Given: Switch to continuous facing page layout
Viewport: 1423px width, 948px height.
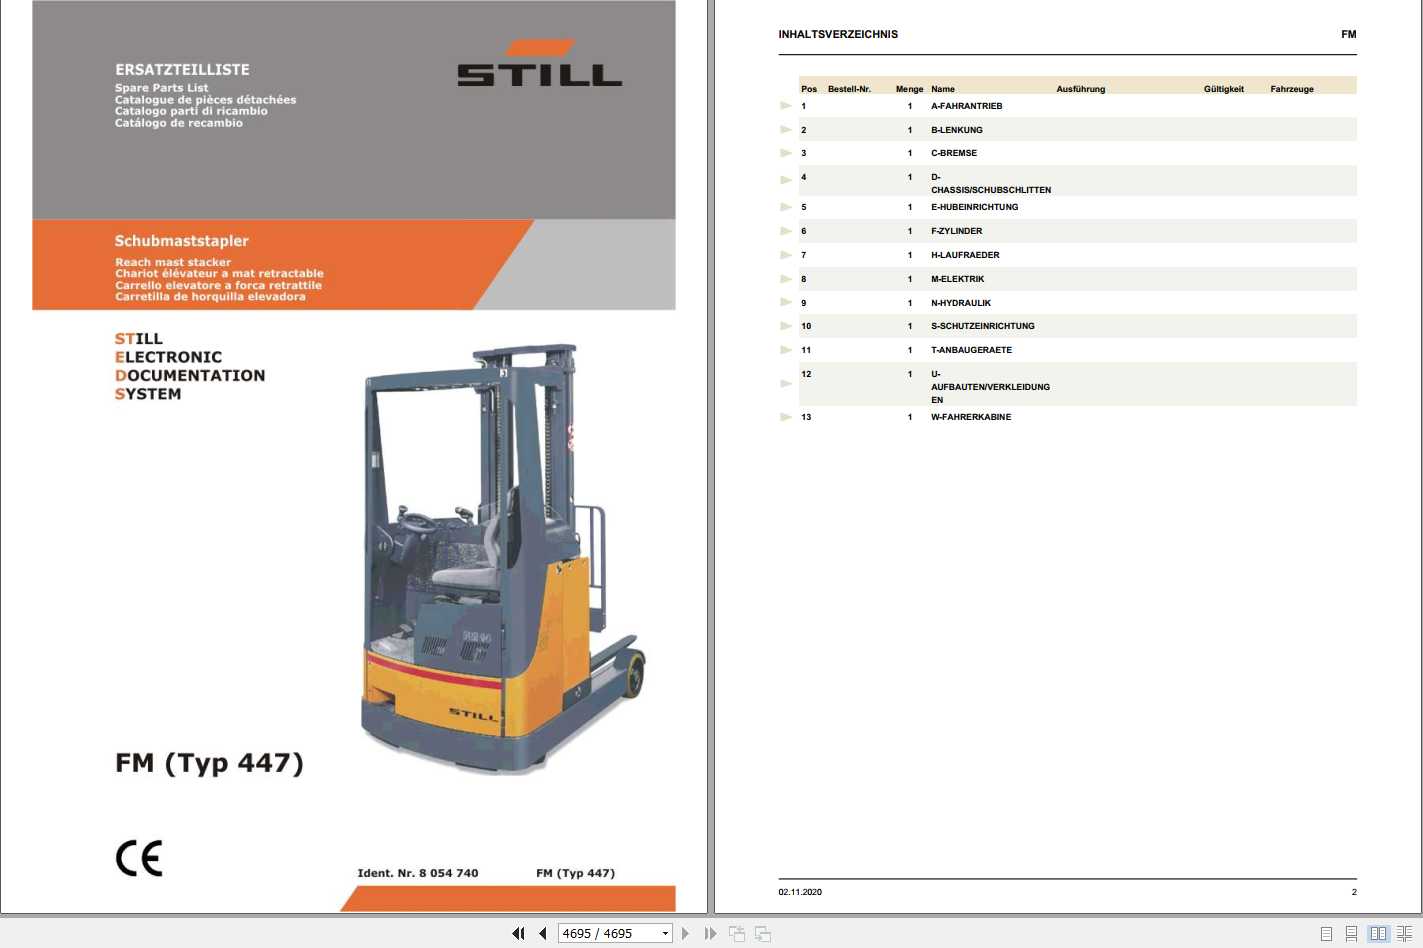Looking at the screenshot, I should [1404, 933].
